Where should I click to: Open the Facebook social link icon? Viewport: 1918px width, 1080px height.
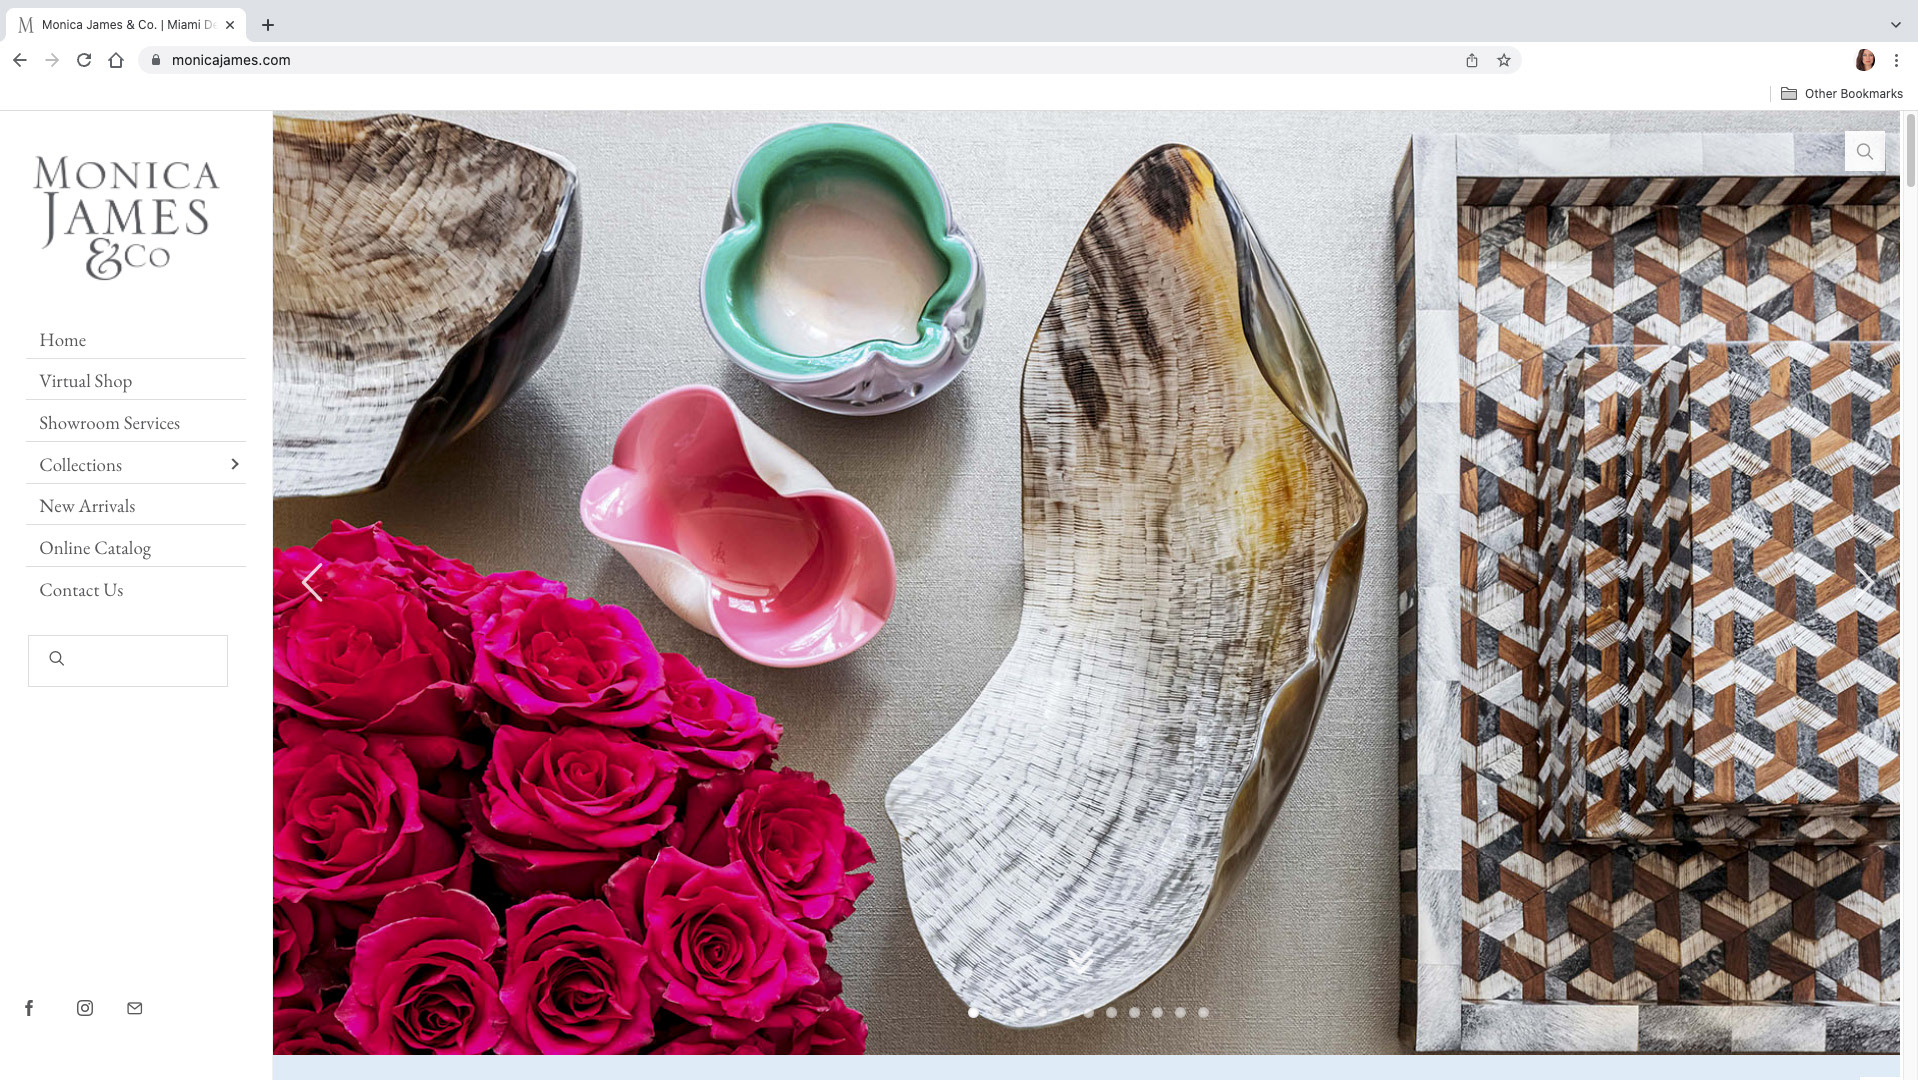pos(29,1008)
